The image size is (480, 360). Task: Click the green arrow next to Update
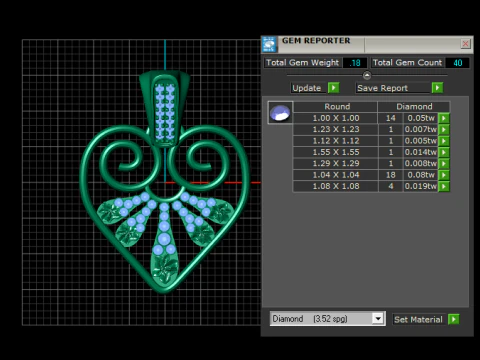[x=333, y=88]
